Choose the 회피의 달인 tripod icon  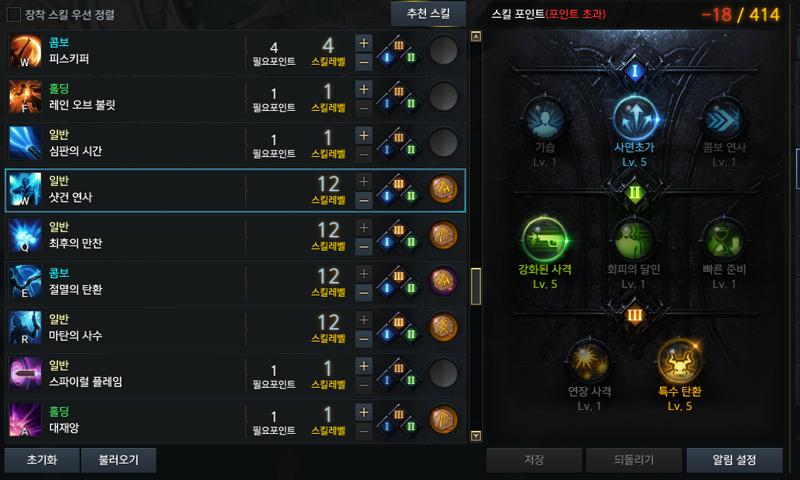[634, 240]
